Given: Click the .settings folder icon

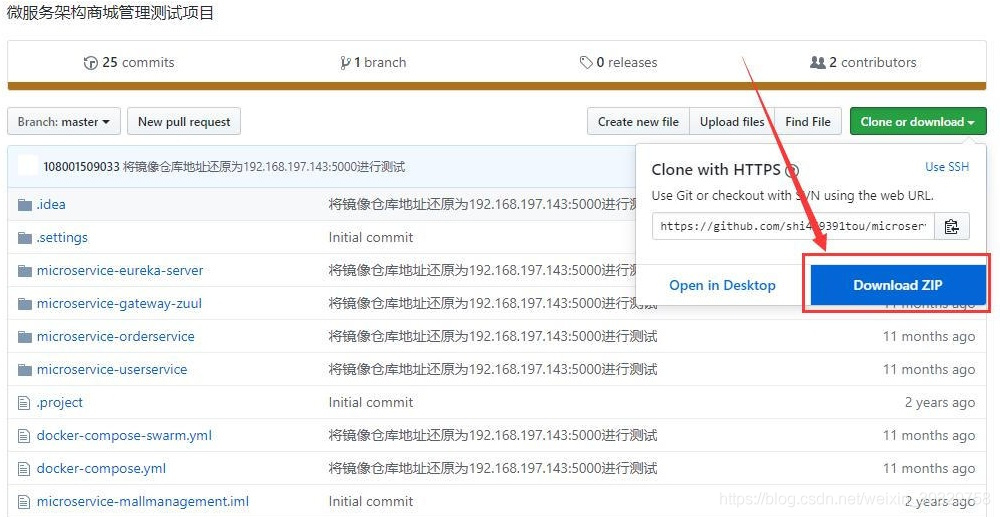Looking at the screenshot, I should pos(25,238).
